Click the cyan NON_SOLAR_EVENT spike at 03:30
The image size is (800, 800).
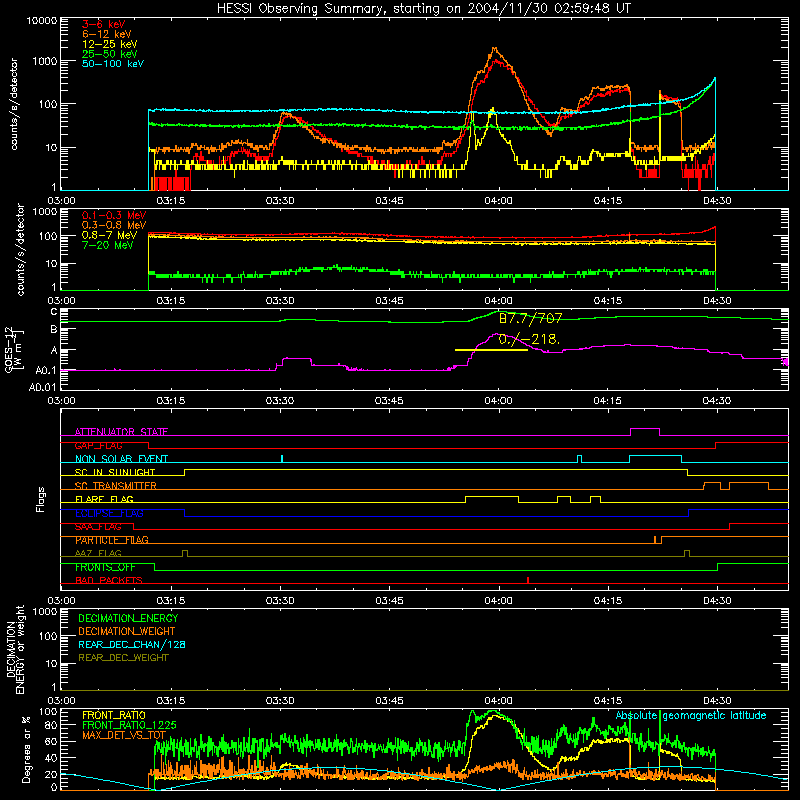[282, 458]
